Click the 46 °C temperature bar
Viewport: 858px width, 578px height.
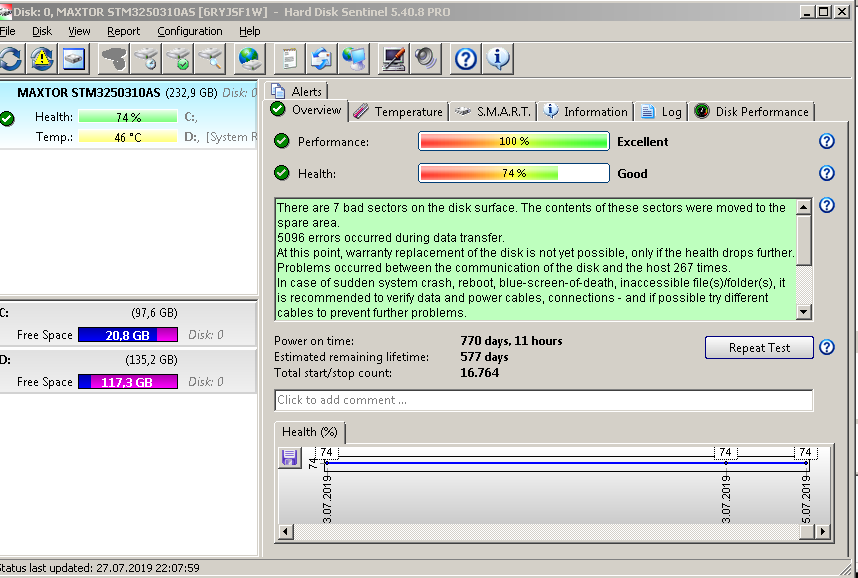coord(128,137)
